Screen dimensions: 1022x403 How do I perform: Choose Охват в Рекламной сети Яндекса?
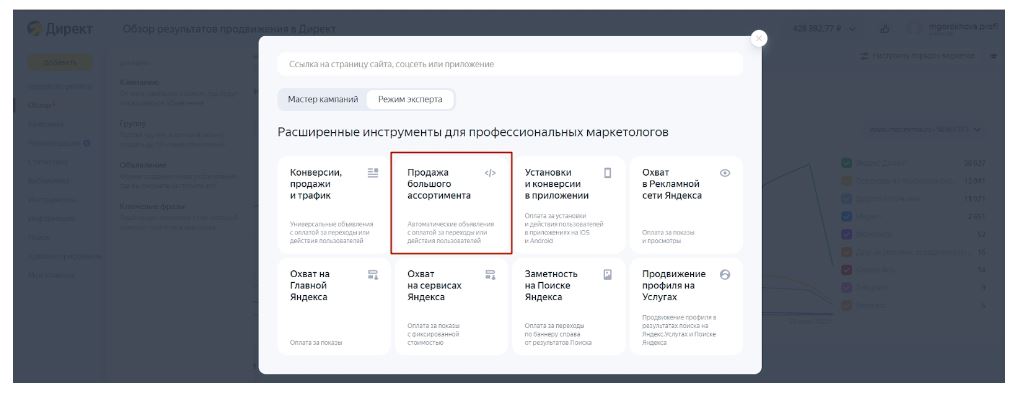(686, 204)
